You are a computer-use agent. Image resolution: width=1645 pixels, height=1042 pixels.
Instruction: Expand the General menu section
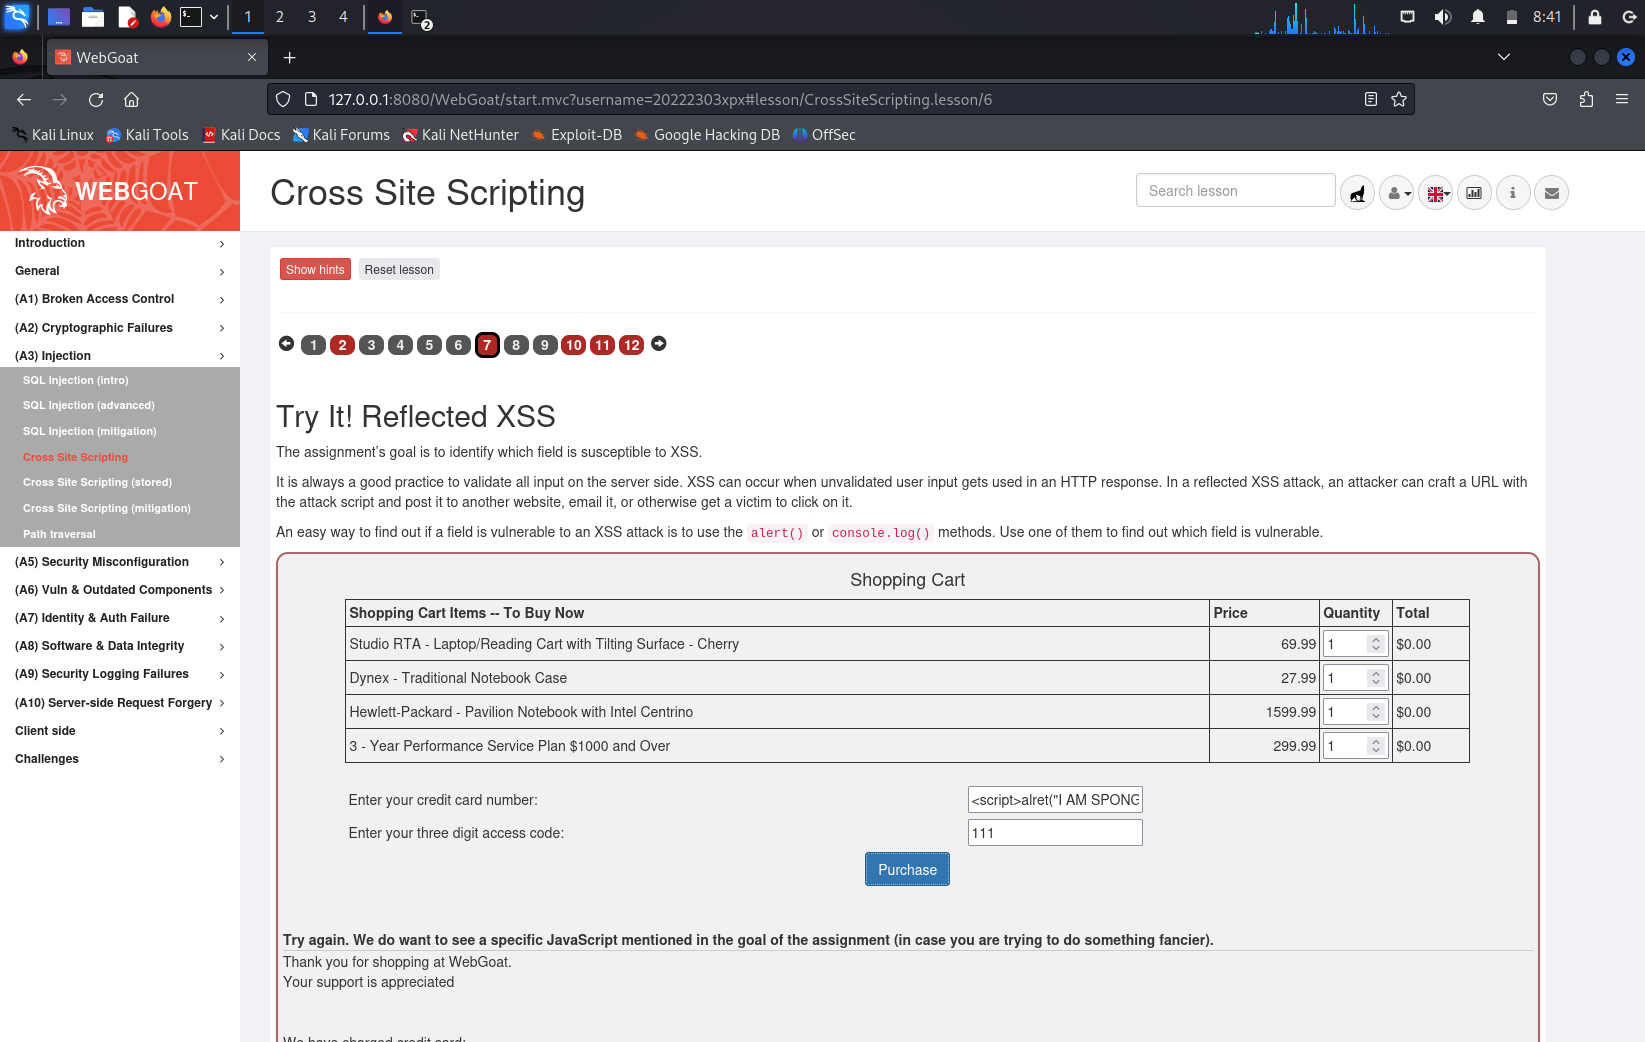point(120,271)
